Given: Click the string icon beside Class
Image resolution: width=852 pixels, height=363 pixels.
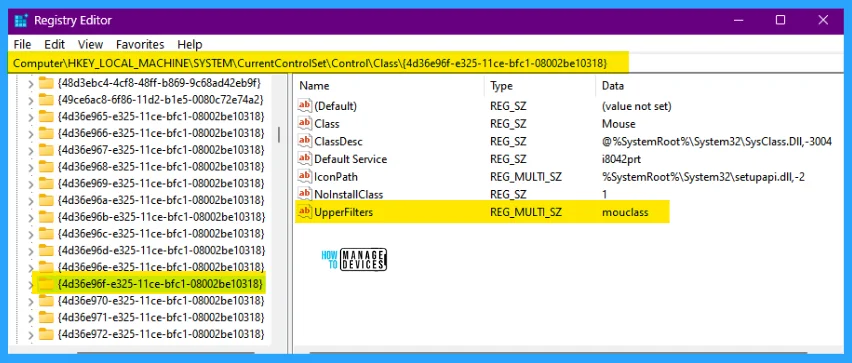Looking at the screenshot, I should (305, 124).
